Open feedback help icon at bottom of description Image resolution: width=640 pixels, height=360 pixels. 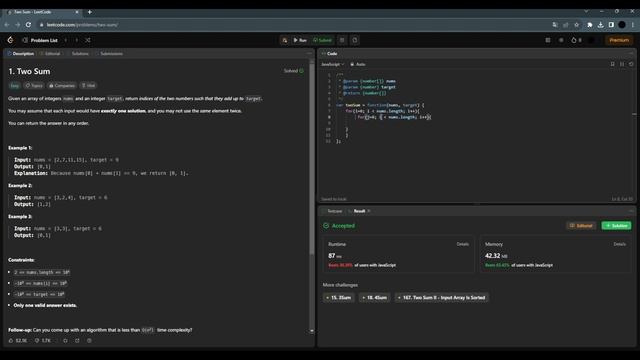coord(89,340)
